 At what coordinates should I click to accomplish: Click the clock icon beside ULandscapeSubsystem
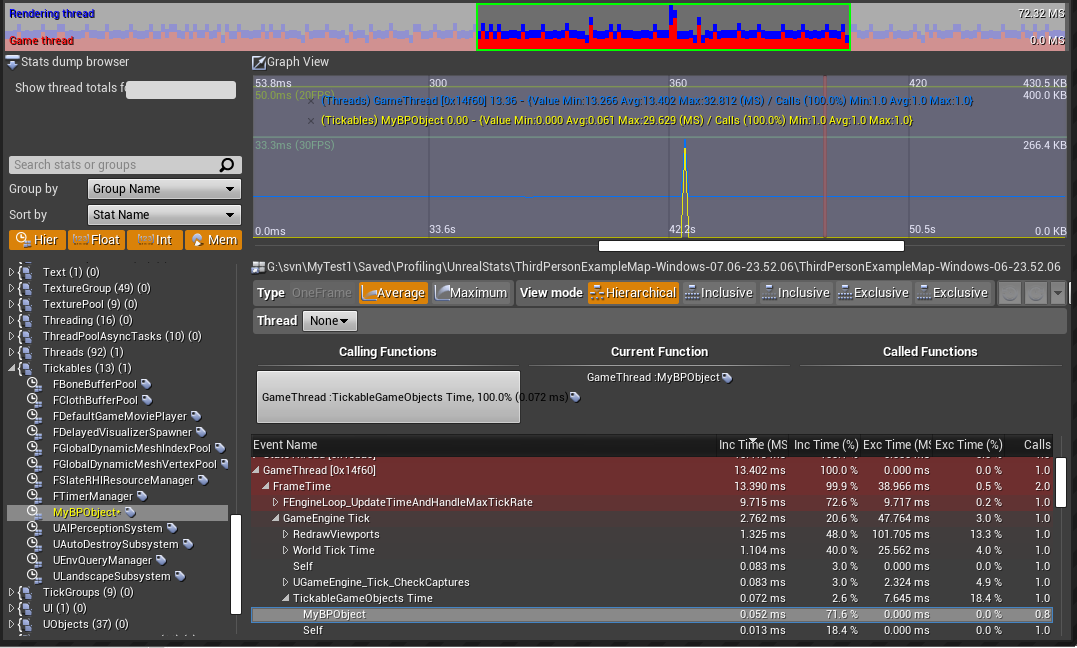(x=34, y=575)
